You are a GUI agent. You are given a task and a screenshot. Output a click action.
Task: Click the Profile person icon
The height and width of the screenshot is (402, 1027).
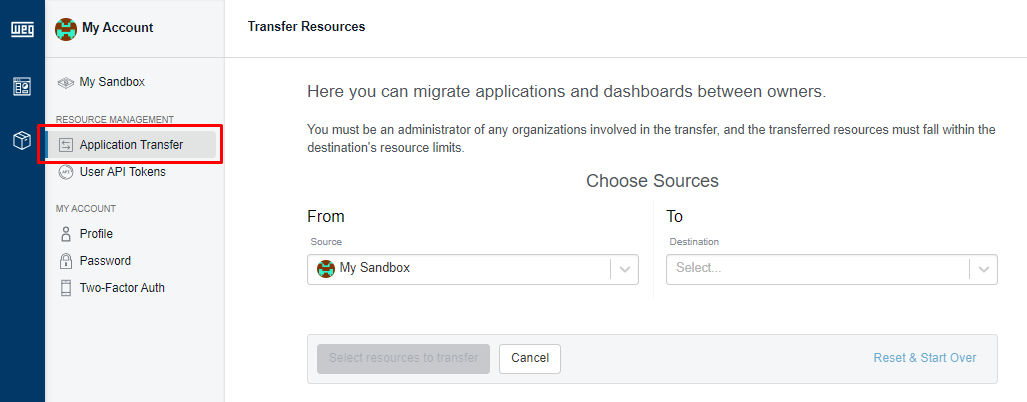[x=65, y=234]
